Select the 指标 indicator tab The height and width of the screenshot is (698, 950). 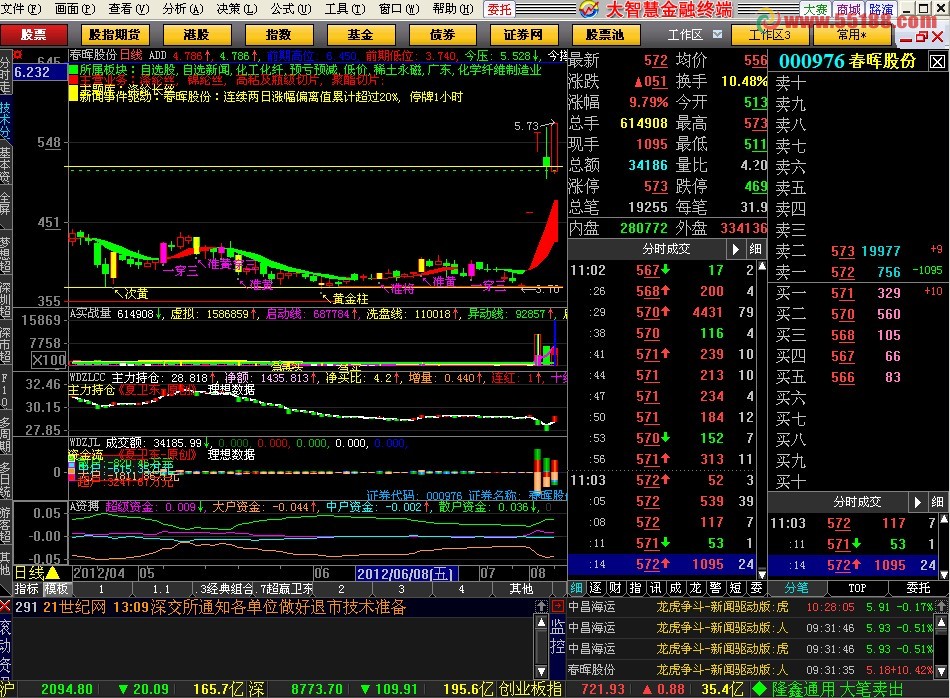[27, 588]
